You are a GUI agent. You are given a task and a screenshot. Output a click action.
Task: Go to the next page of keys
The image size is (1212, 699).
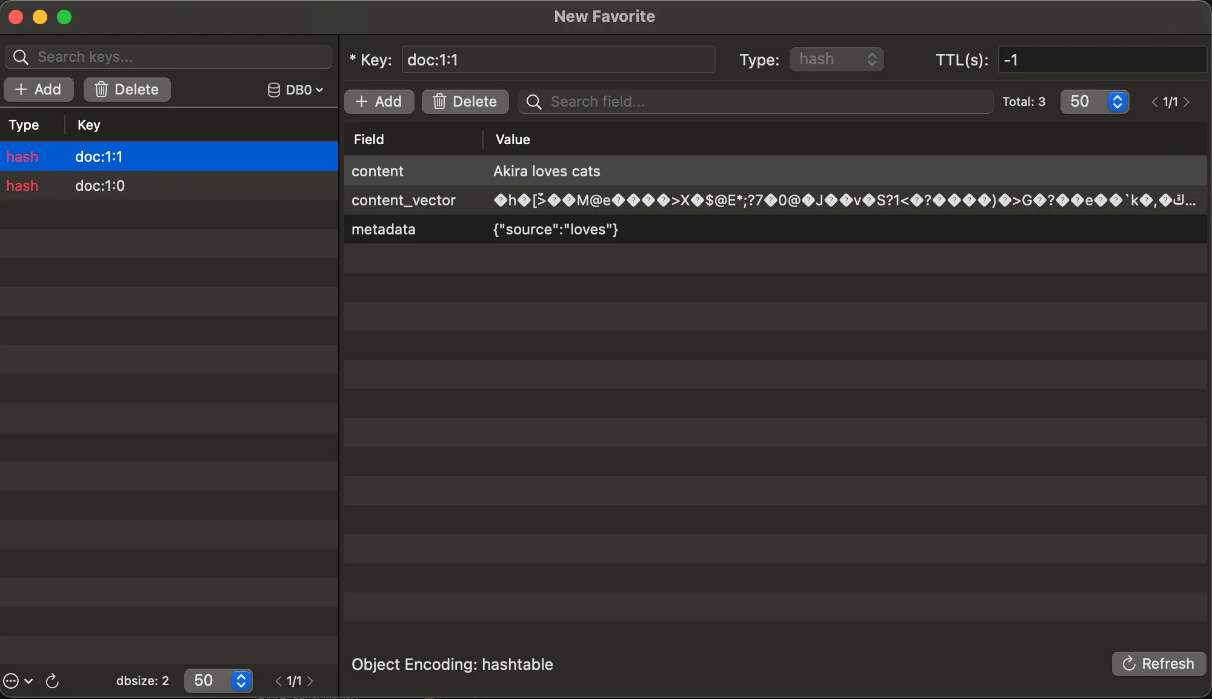pos(310,680)
